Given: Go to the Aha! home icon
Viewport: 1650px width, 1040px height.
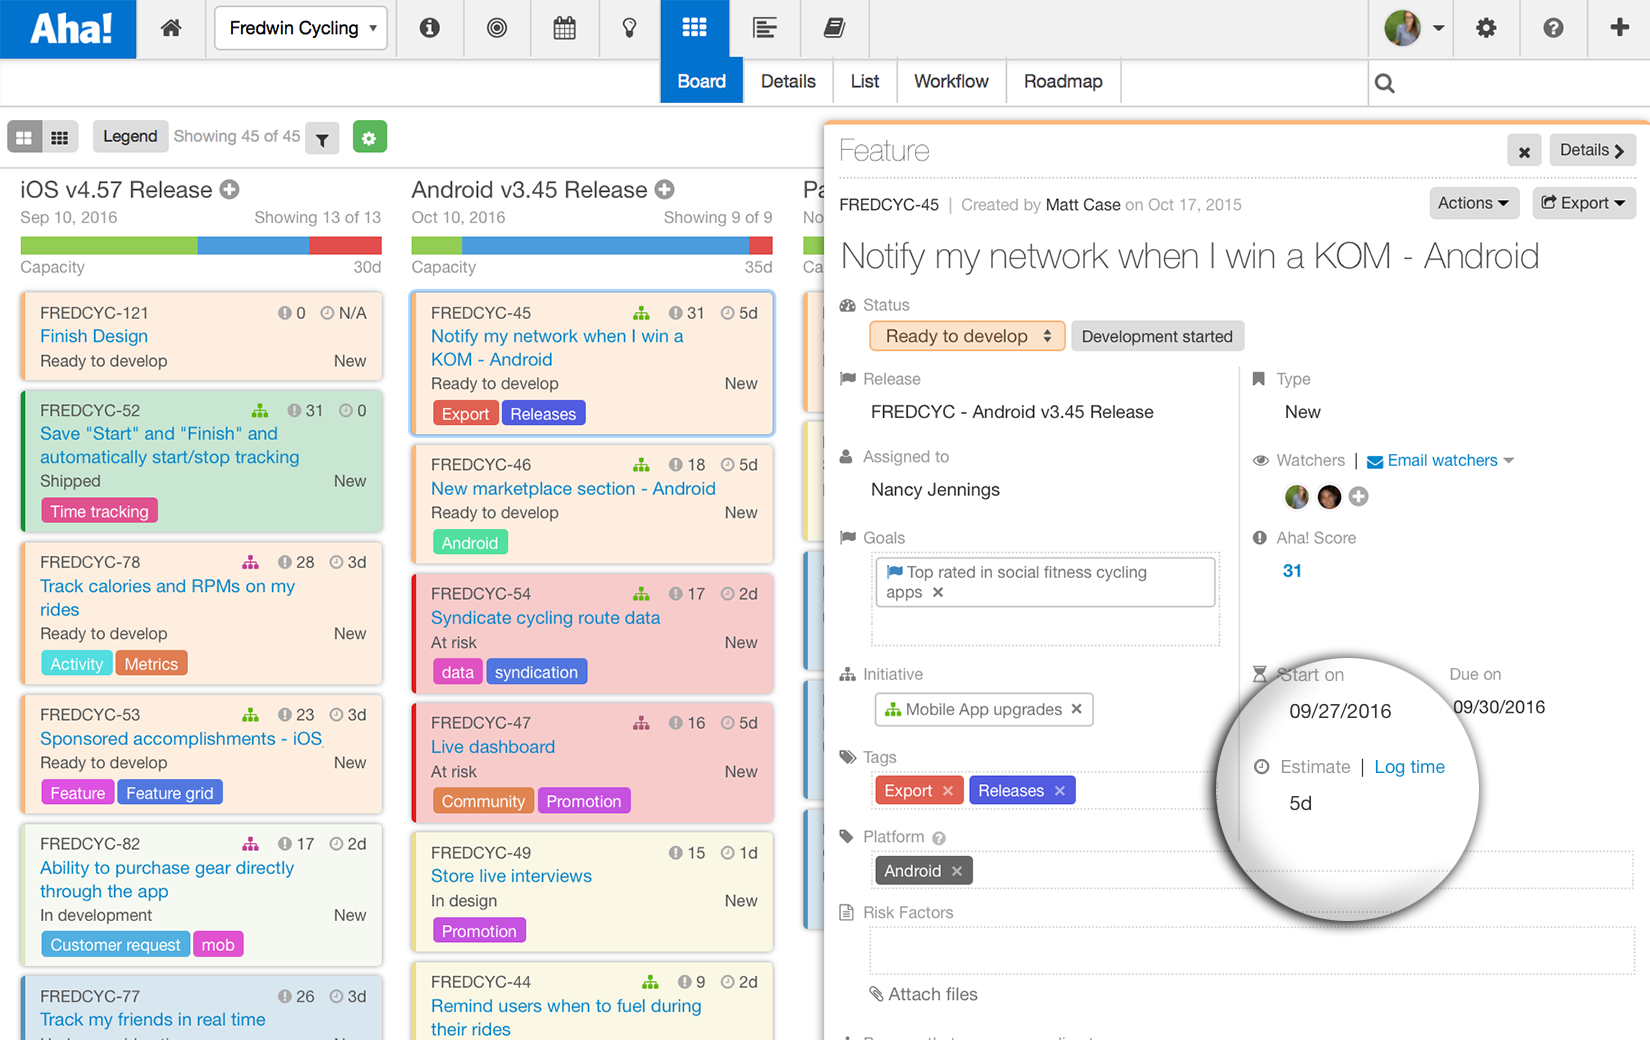Looking at the screenshot, I should pyautogui.click(x=171, y=28).
